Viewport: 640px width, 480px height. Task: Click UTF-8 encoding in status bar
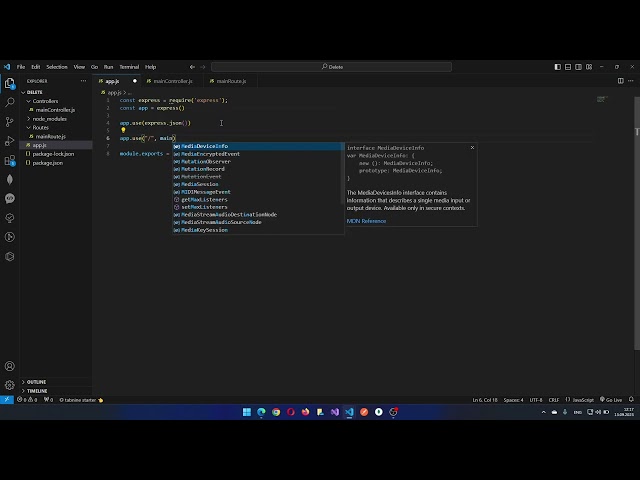click(x=536, y=400)
